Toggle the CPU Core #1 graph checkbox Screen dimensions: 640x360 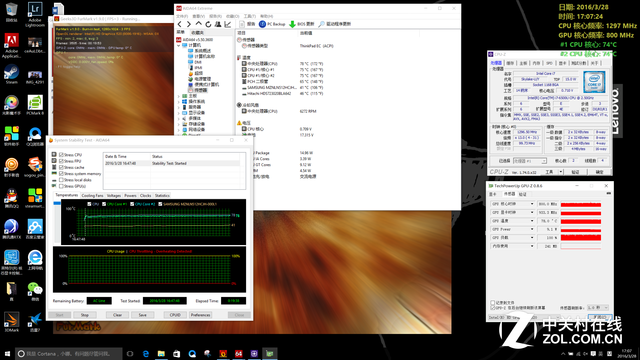[104, 204]
